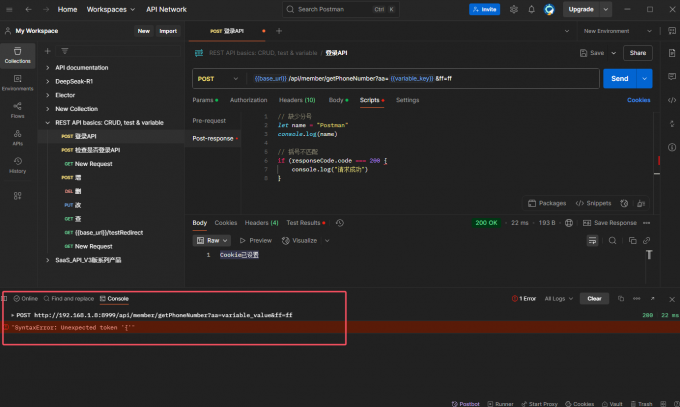Open the response Cookies tab
The height and width of the screenshot is (407, 680).
point(226,223)
